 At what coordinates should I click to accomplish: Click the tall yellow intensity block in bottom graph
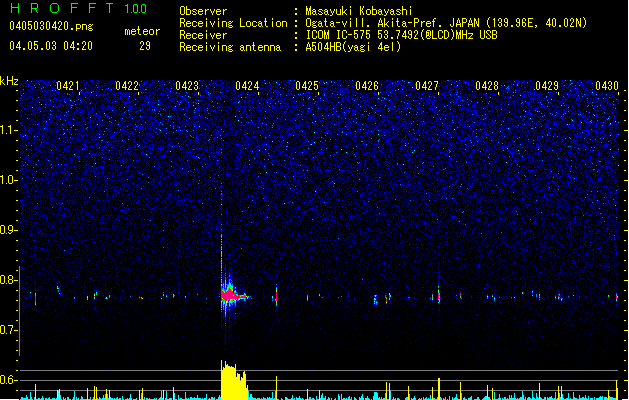(234, 380)
